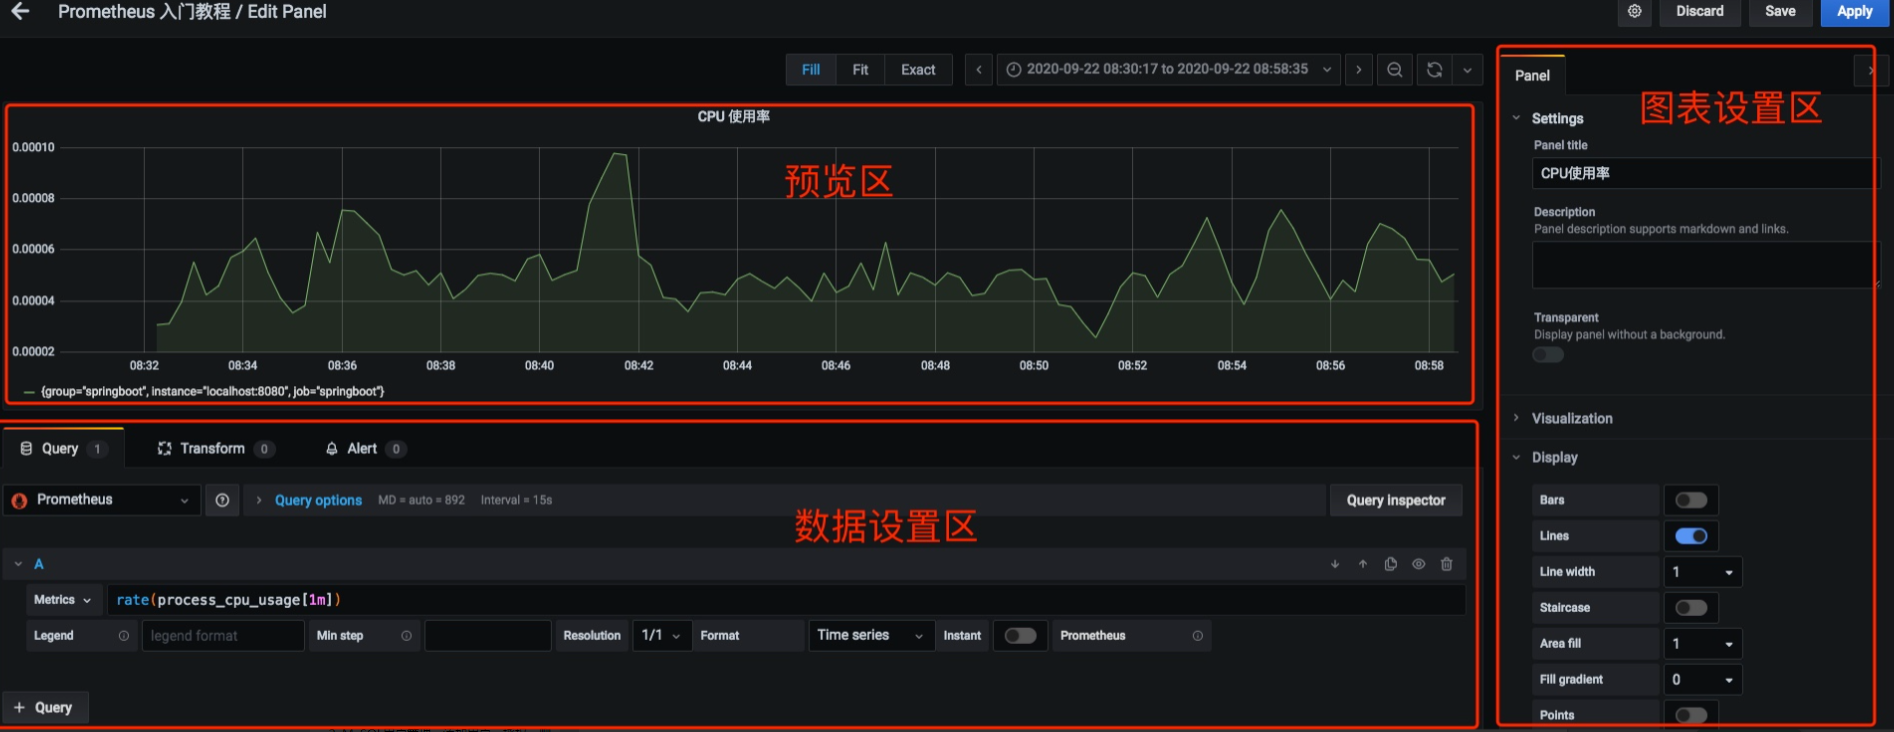Open the refresh interval dropdown arrow

click(1467, 70)
